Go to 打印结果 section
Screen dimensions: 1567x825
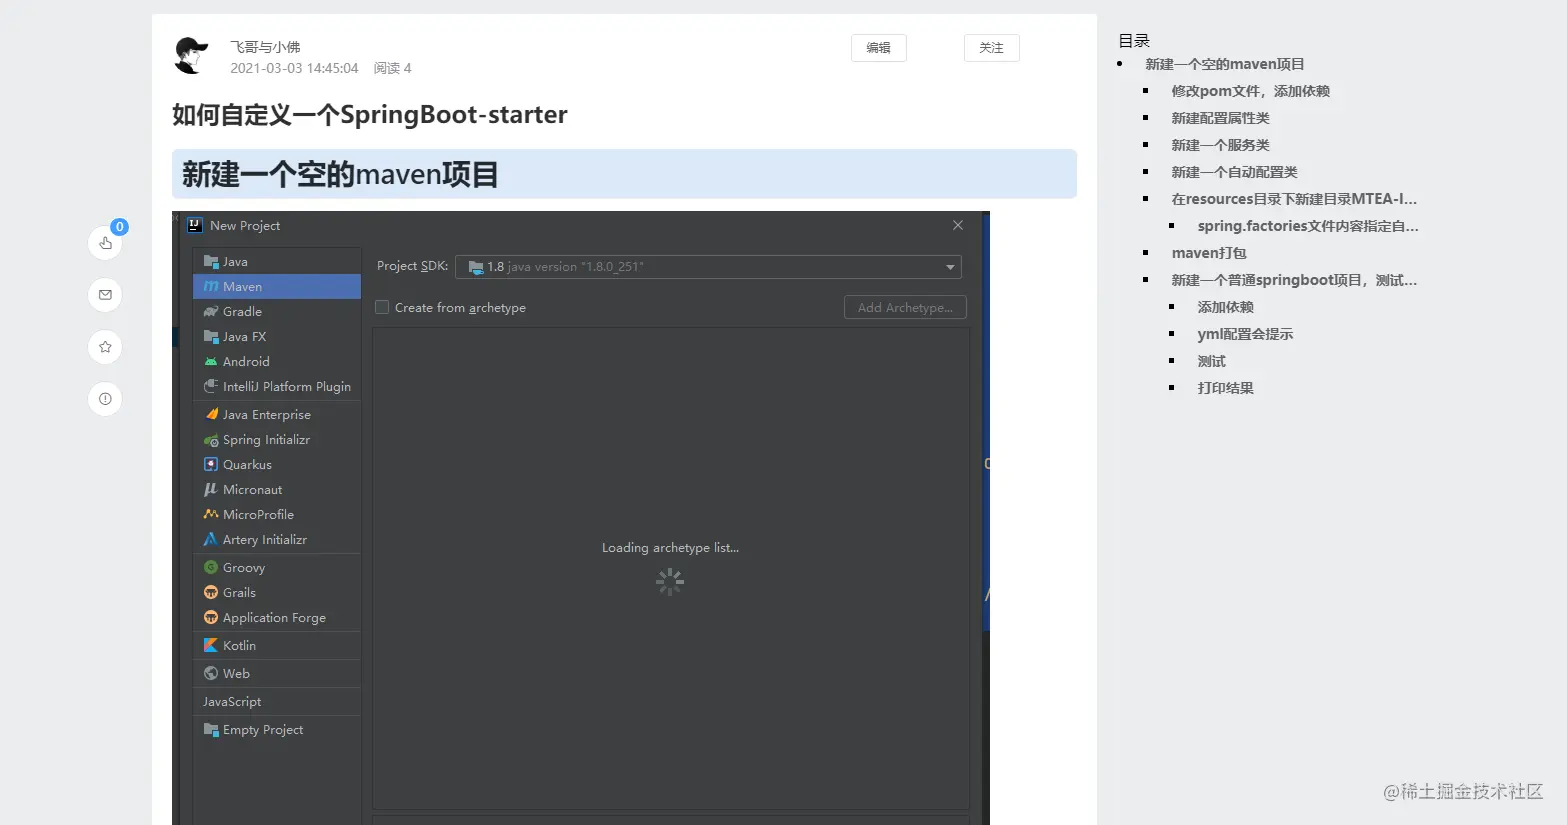tap(1226, 388)
